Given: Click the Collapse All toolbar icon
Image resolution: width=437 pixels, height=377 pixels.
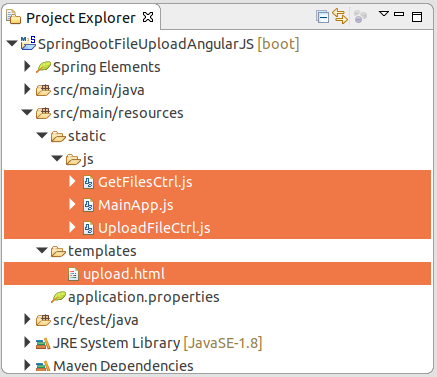Looking at the screenshot, I should pos(322,17).
